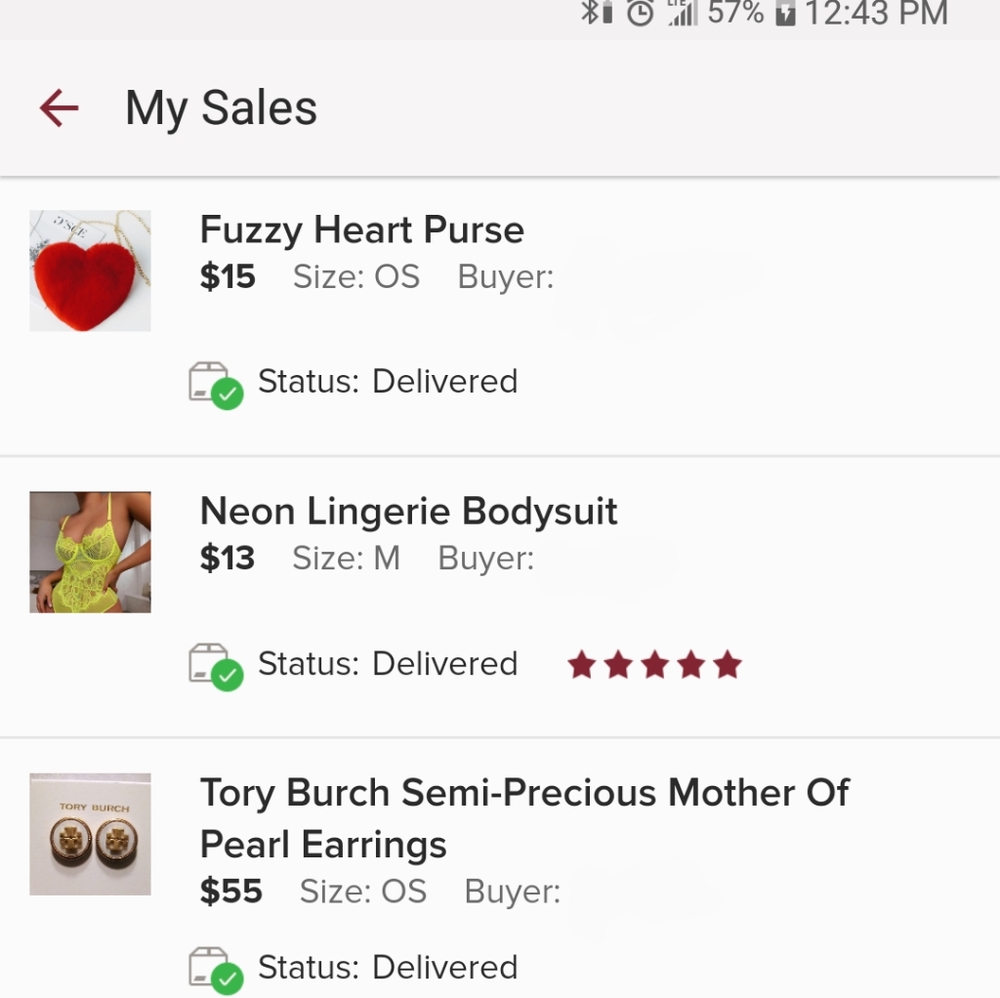
Task: Tap the neon bodysuit product photo
Action: point(90,551)
